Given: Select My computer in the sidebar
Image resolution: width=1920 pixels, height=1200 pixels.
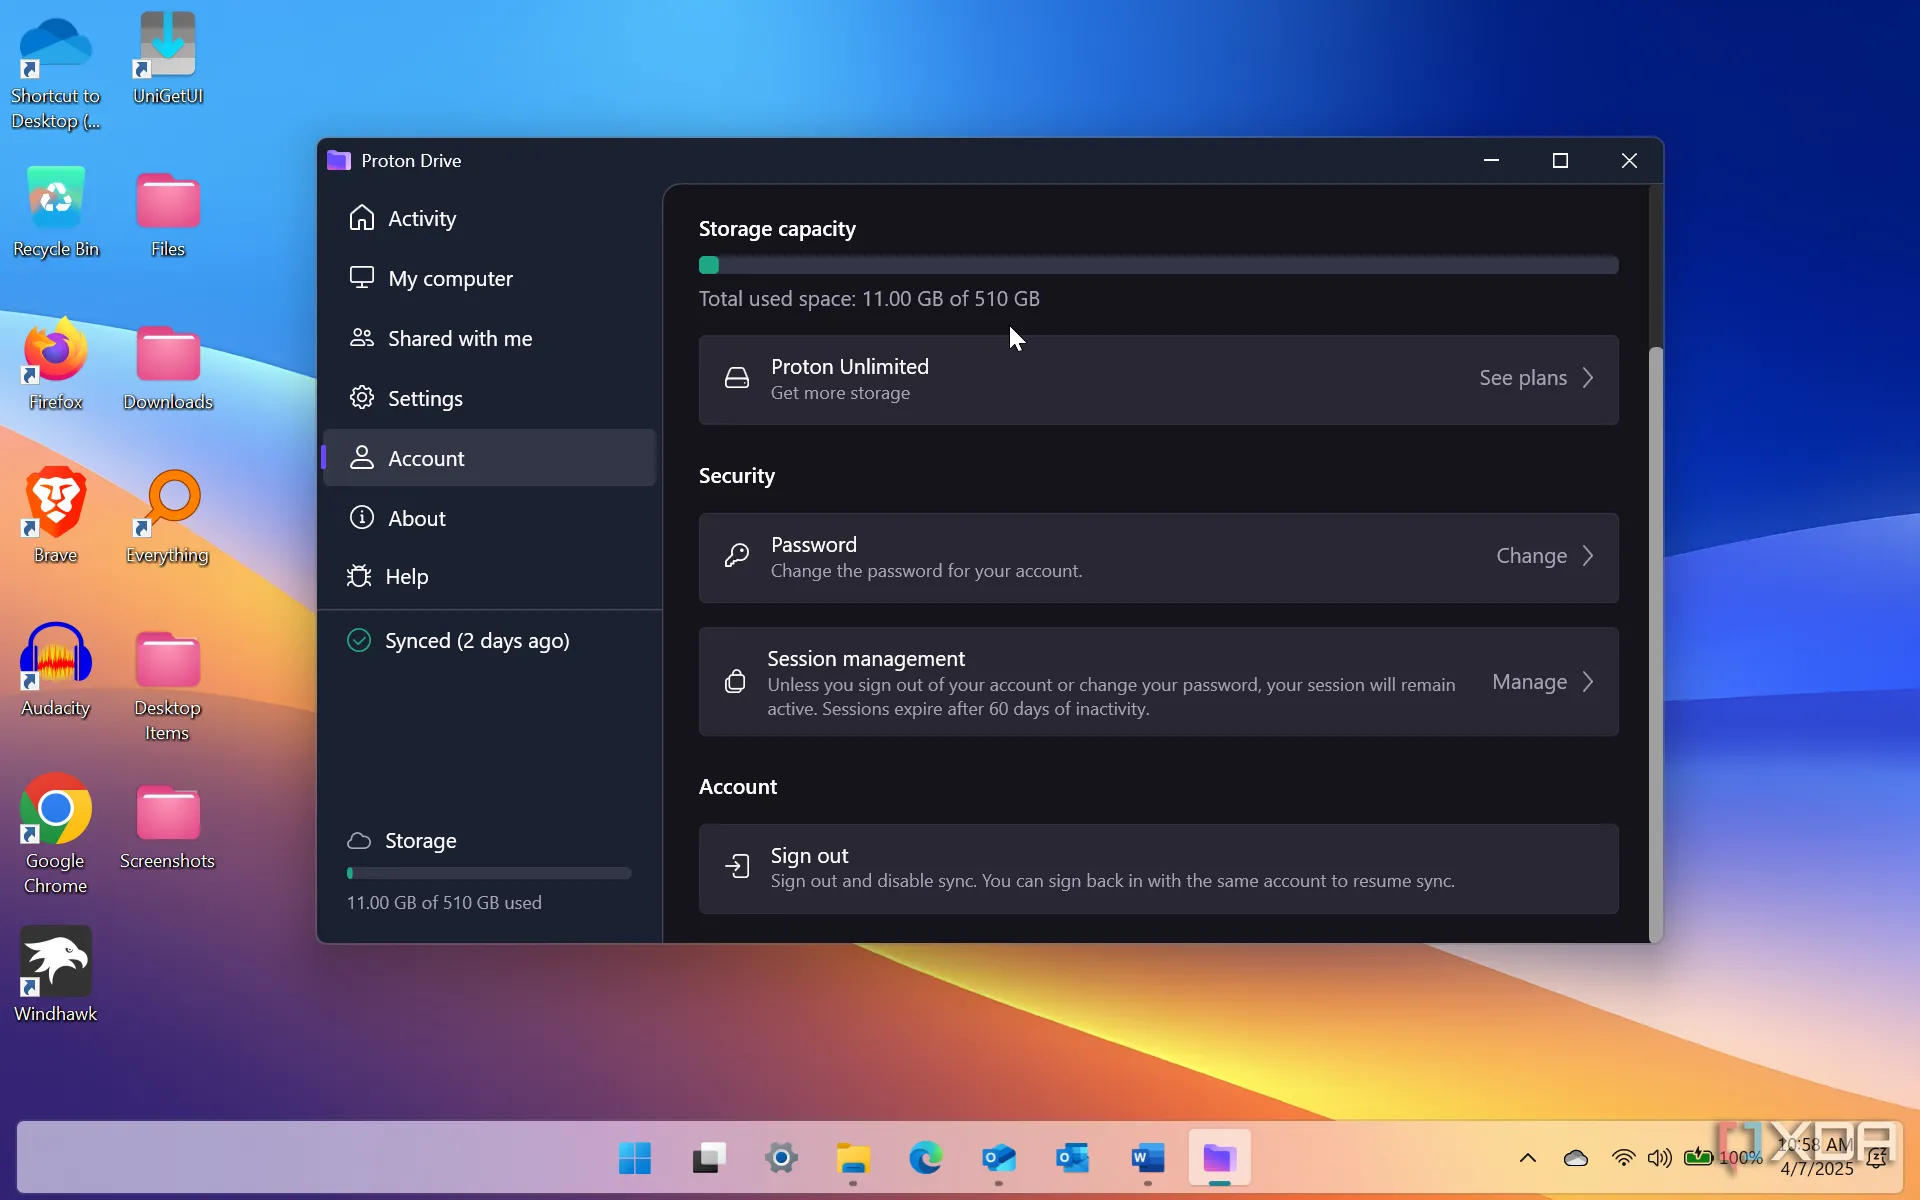Looking at the screenshot, I should (489, 278).
